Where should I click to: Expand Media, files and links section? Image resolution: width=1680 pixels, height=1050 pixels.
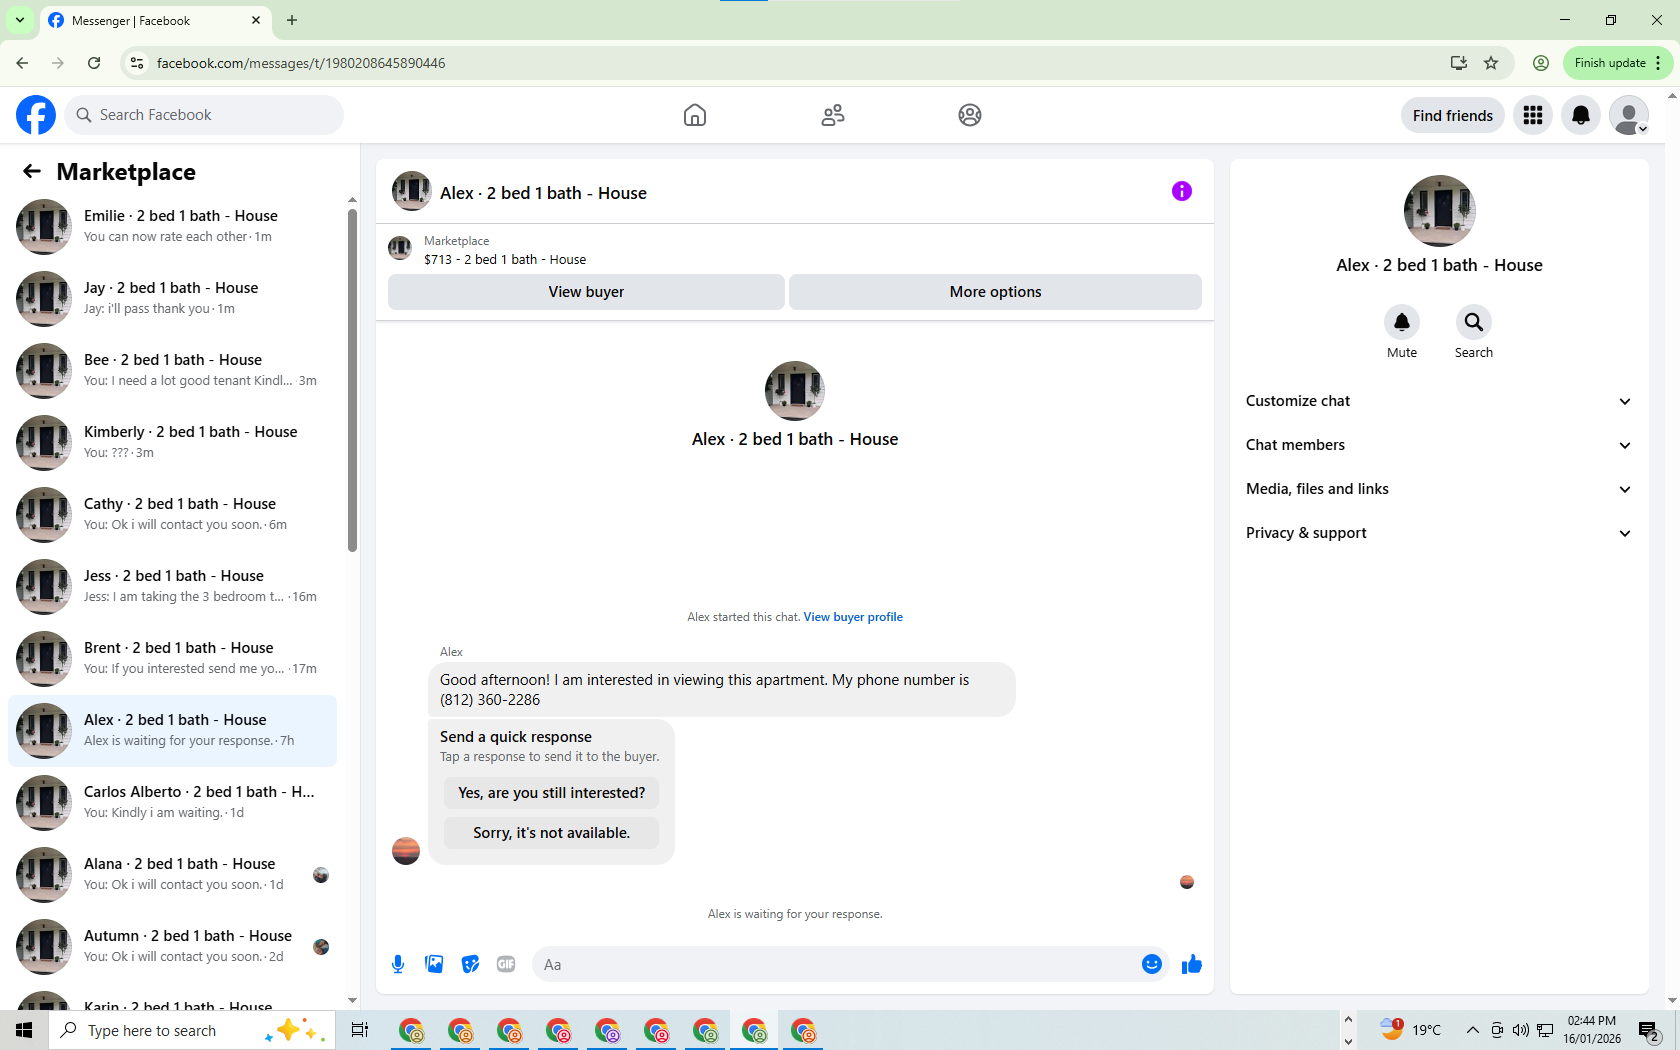point(1439,489)
